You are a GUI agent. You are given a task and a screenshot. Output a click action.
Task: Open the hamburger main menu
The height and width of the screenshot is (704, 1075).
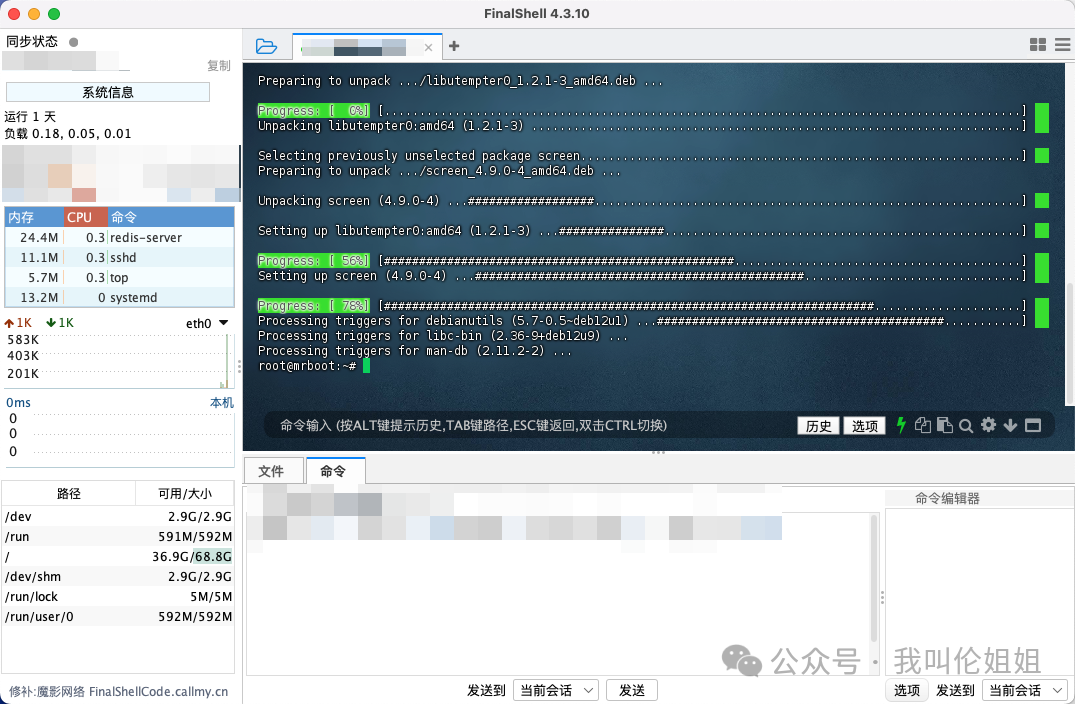click(x=1063, y=45)
